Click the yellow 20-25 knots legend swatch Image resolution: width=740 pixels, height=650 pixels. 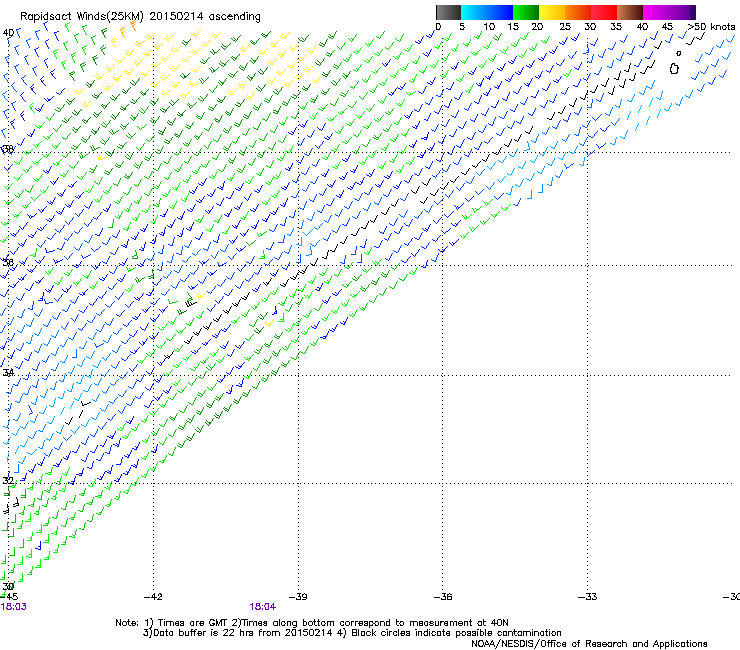point(552,12)
